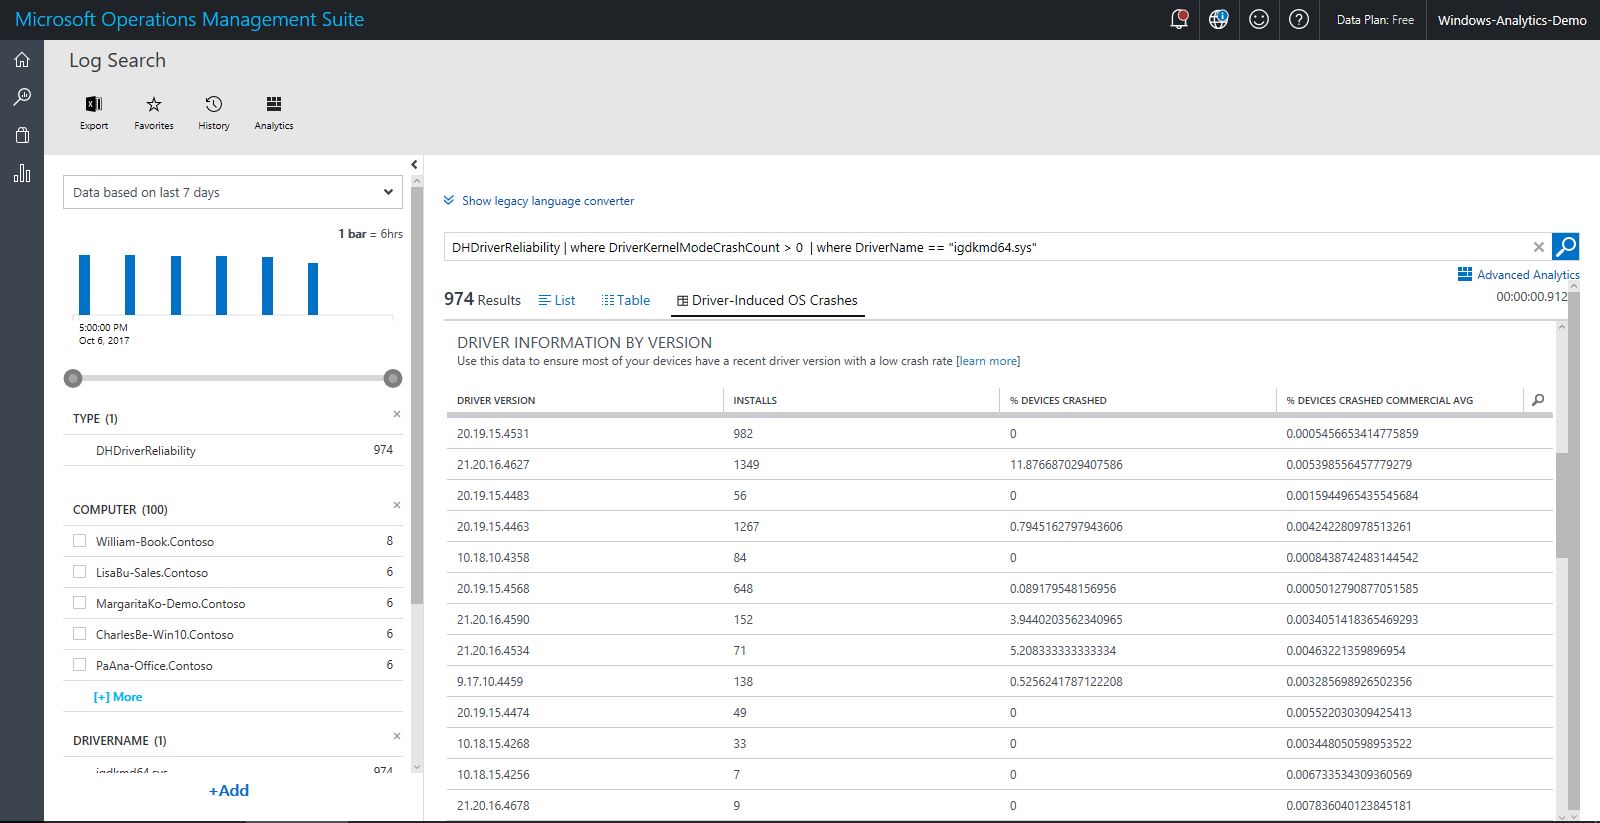
Task: Run the query with the magnifier button
Action: pos(1566,246)
